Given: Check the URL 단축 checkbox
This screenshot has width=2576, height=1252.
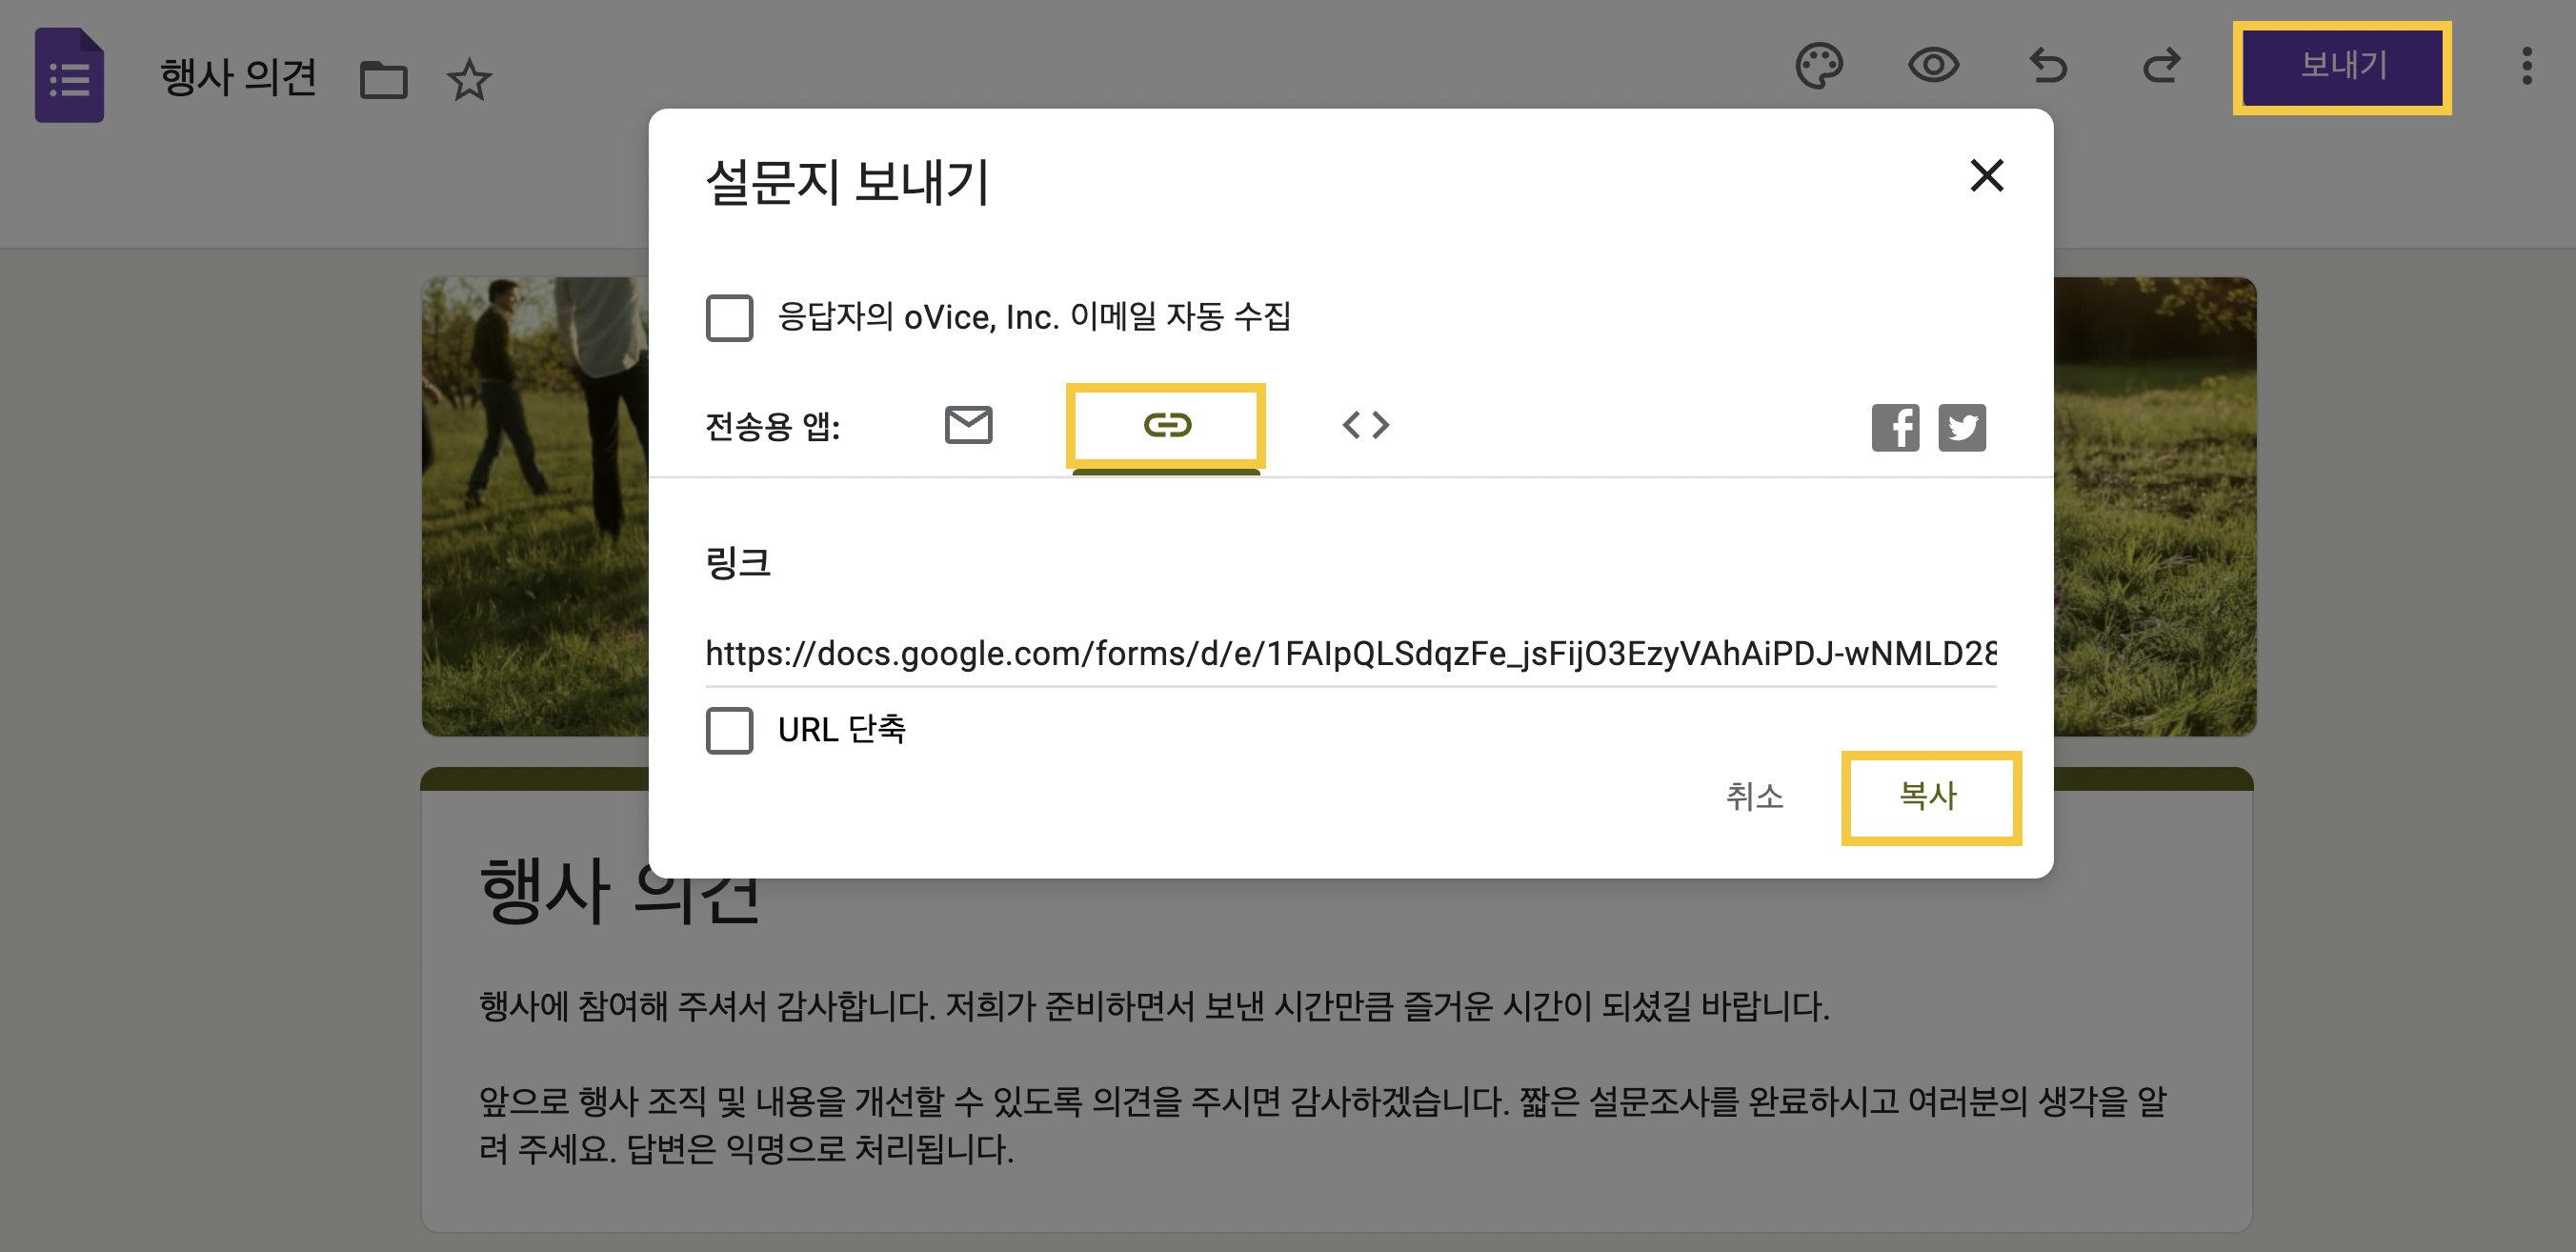Looking at the screenshot, I should click(x=729, y=730).
